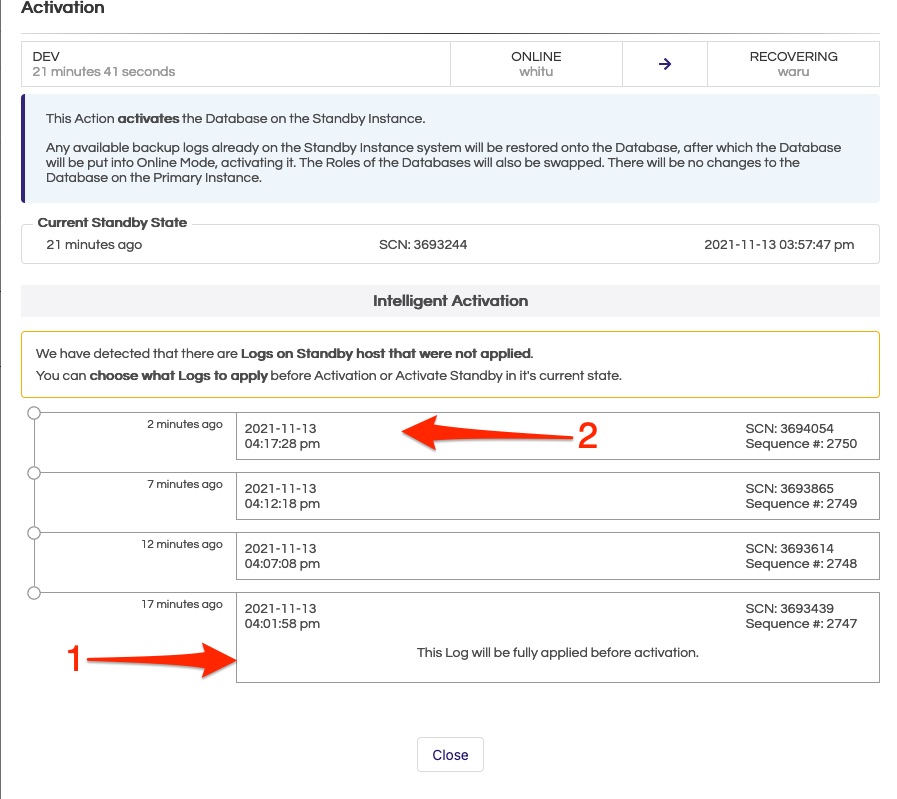Click the yellow unapplied logs warning notice
The width and height of the screenshot is (897, 799).
(x=450, y=365)
